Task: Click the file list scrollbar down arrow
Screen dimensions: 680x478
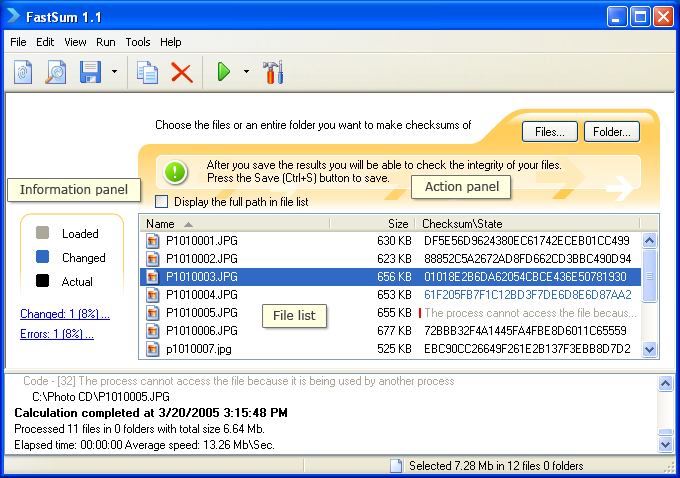Action: point(649,349)
